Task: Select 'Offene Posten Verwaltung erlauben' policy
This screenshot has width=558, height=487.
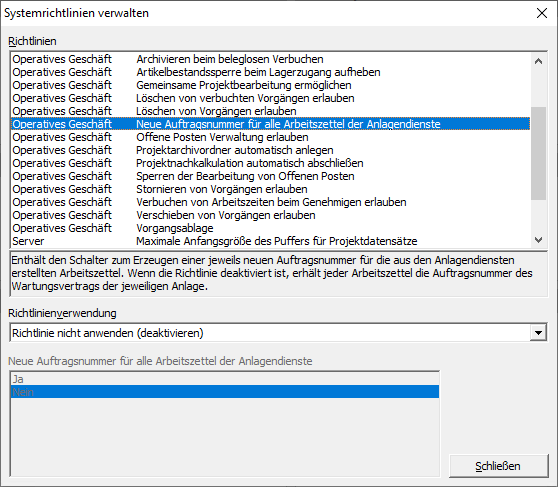Action: (270, 137)
